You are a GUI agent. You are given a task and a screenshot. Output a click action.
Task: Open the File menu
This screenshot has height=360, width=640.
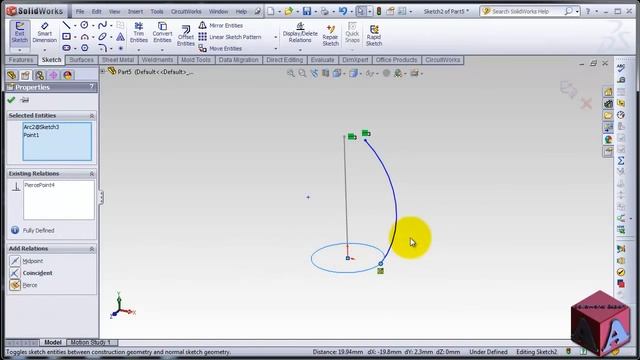[80, 11]
